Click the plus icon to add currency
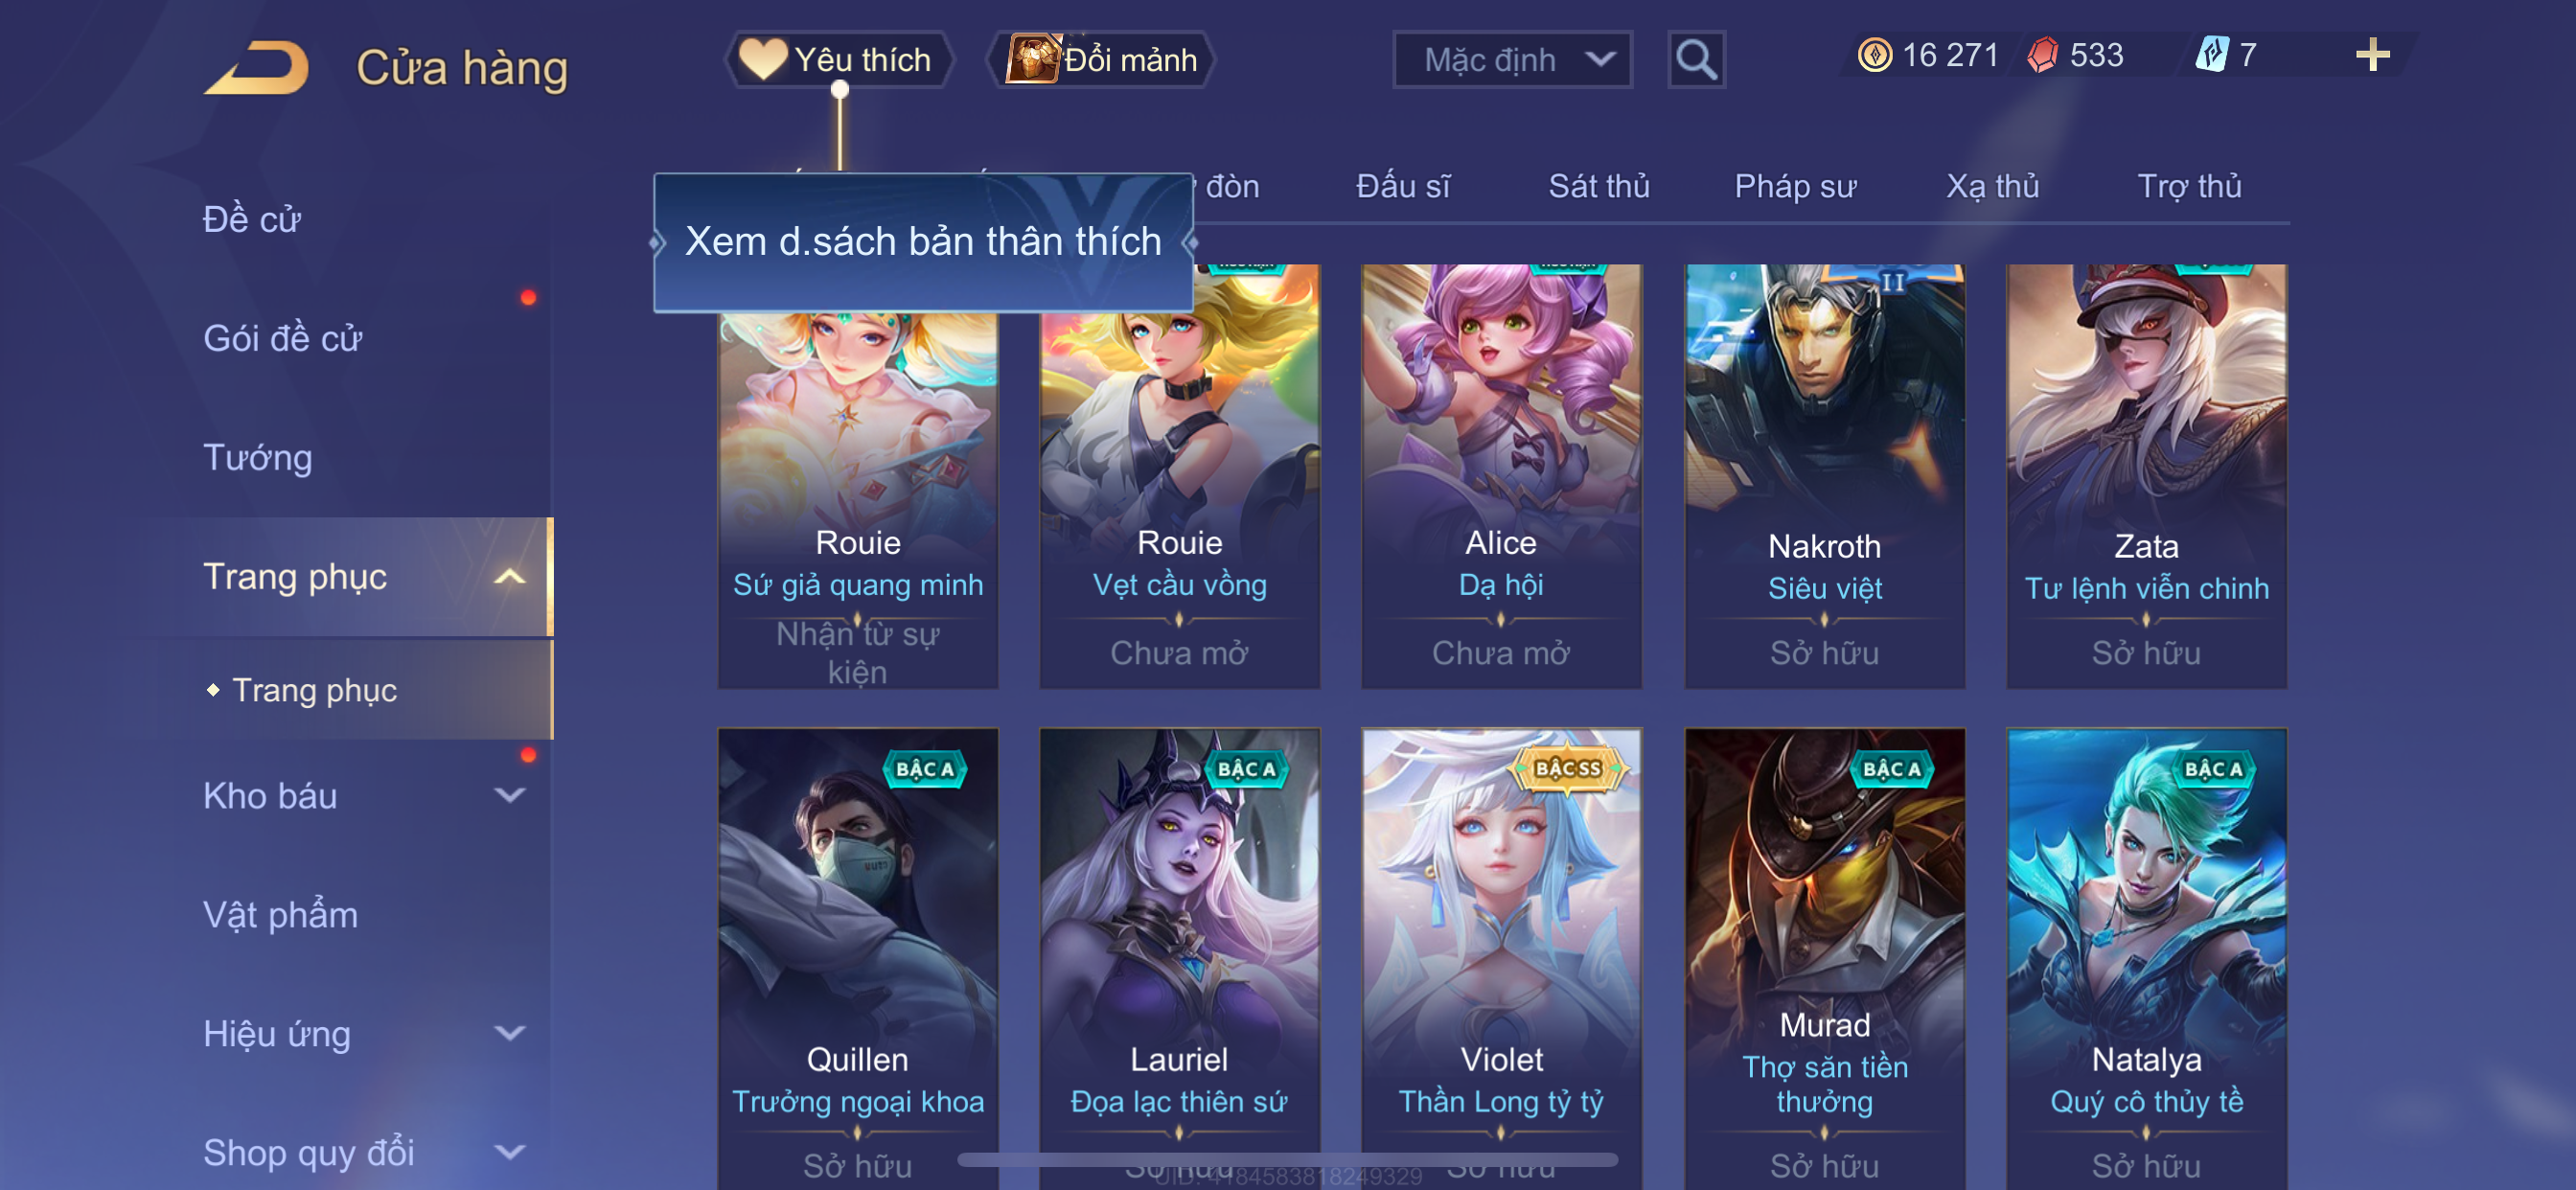The image size is (2576, 1190). pos(2371,55)
